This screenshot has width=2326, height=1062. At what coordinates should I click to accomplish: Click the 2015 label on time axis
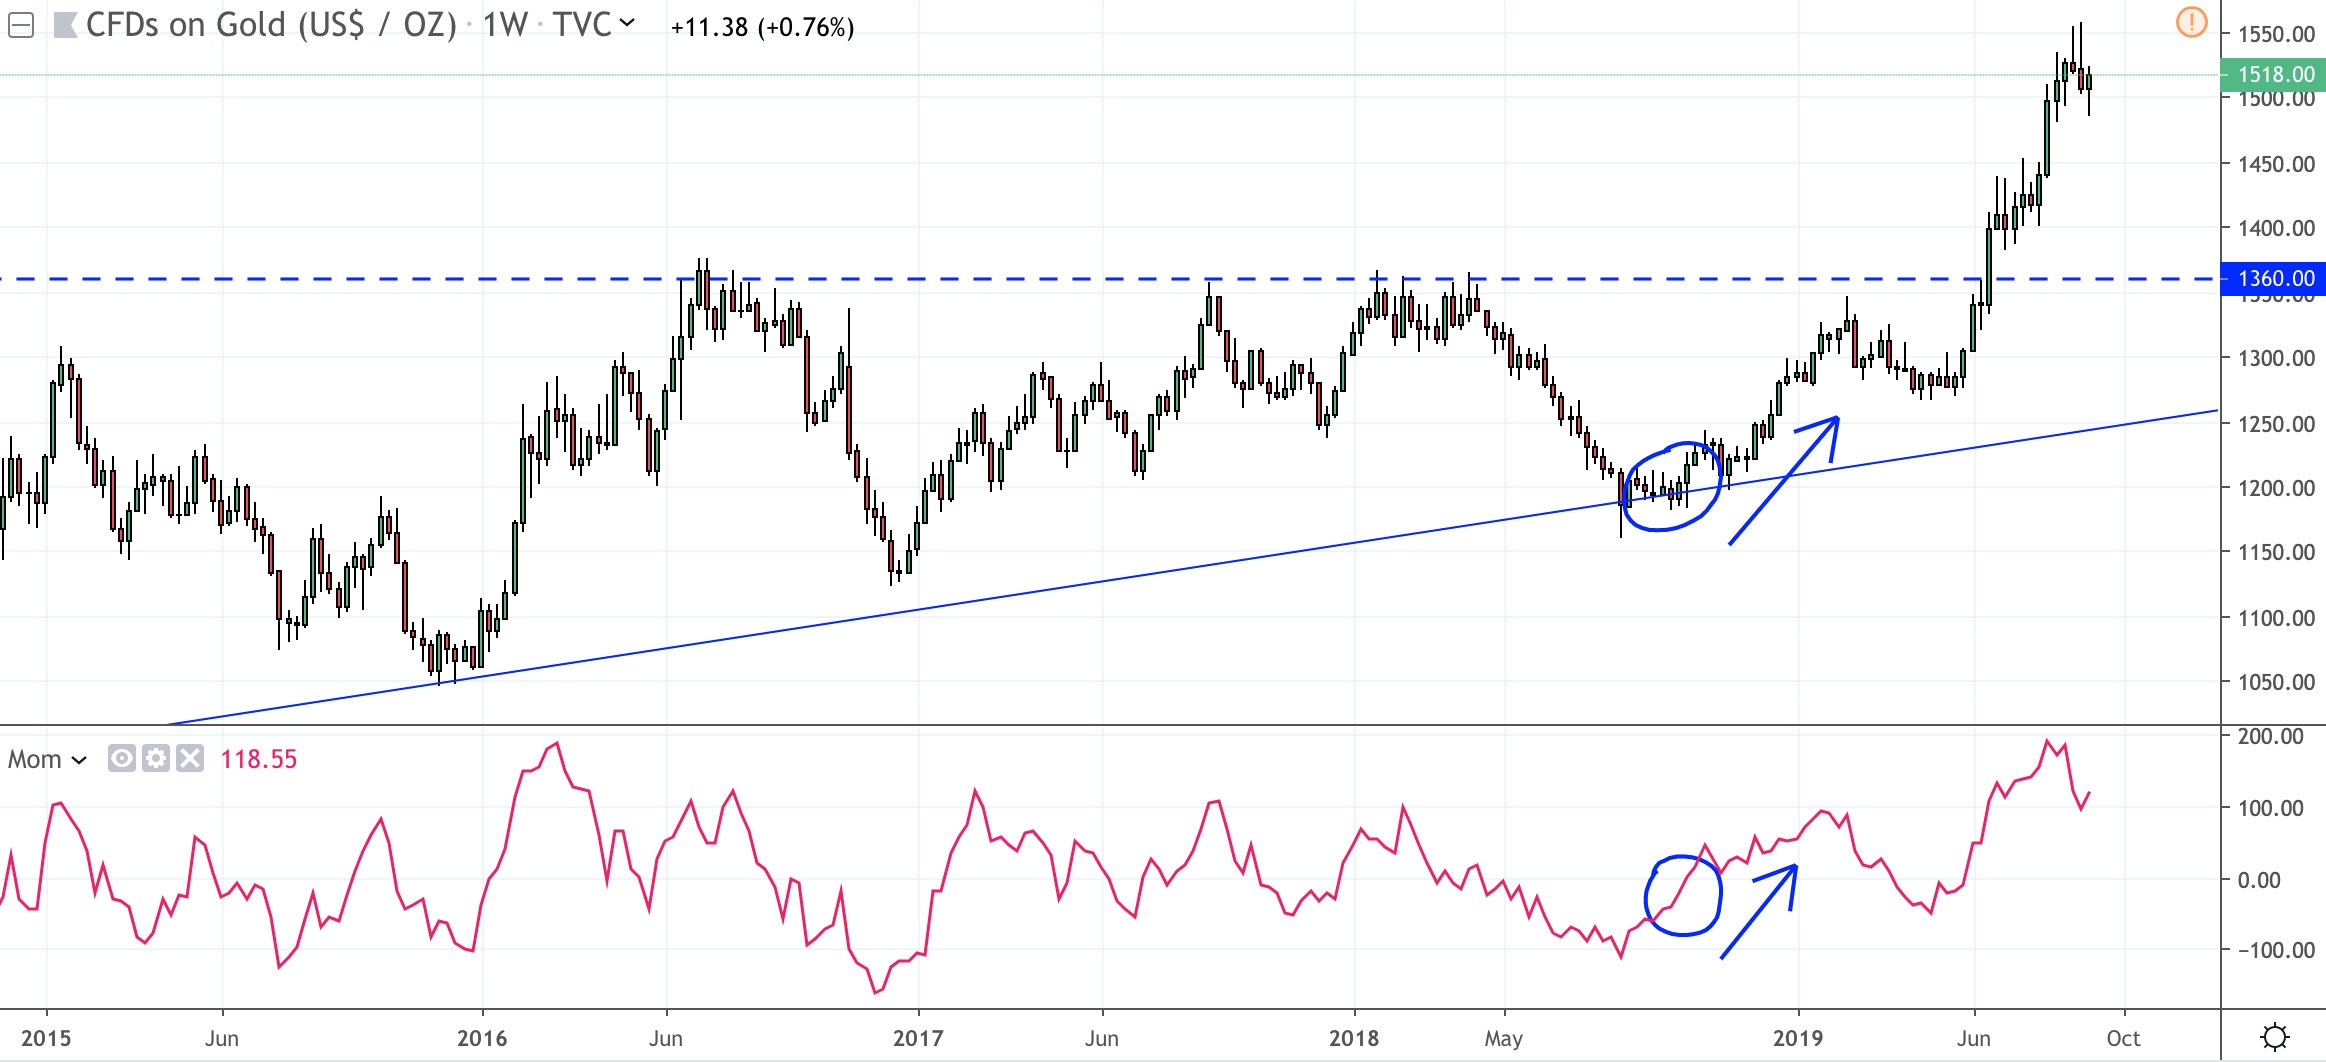46,1038
